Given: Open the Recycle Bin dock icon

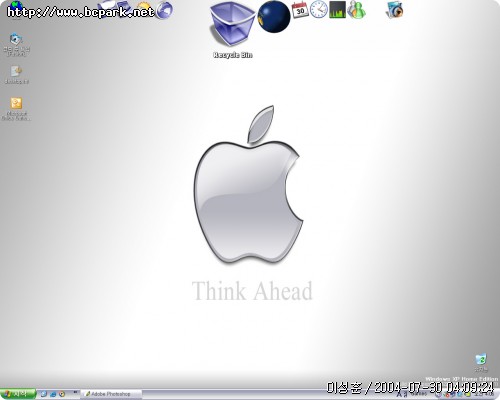Looking at the screenshot, I should coord(232,24).
